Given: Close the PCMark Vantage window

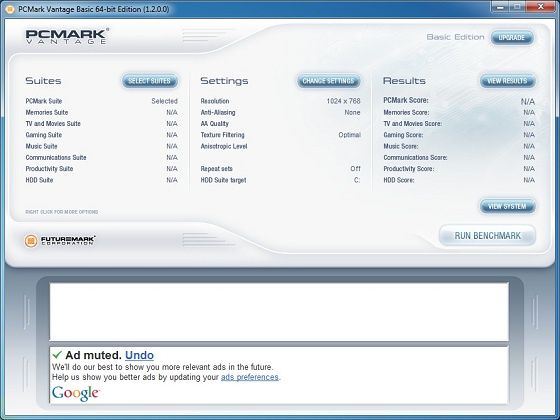Looking at the screenshot, I should pos(541,7).
